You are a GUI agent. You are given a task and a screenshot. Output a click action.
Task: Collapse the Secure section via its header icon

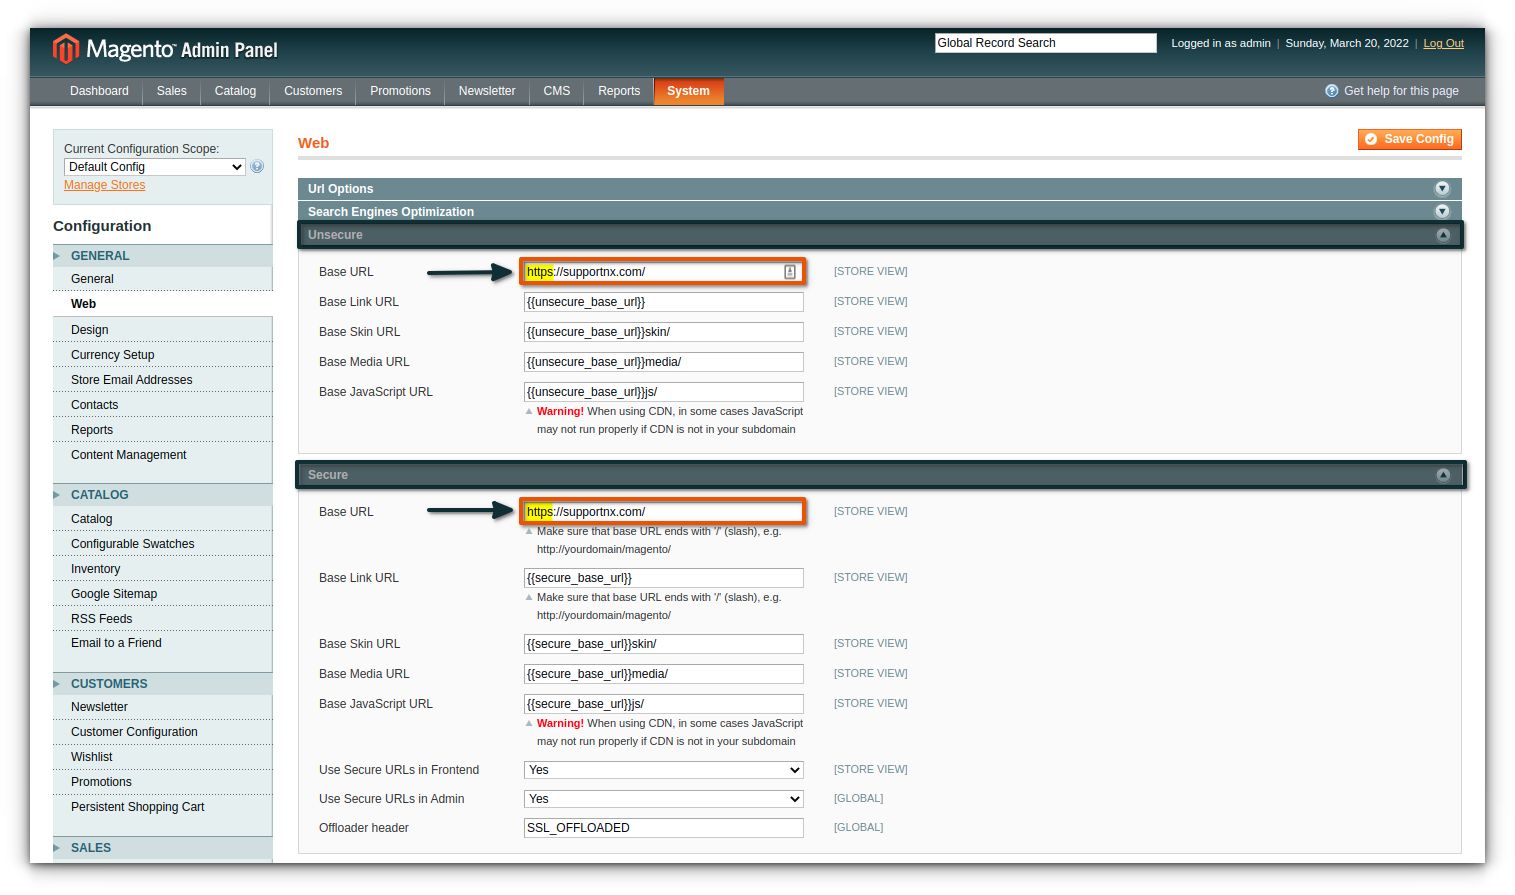pos(1443,474)
